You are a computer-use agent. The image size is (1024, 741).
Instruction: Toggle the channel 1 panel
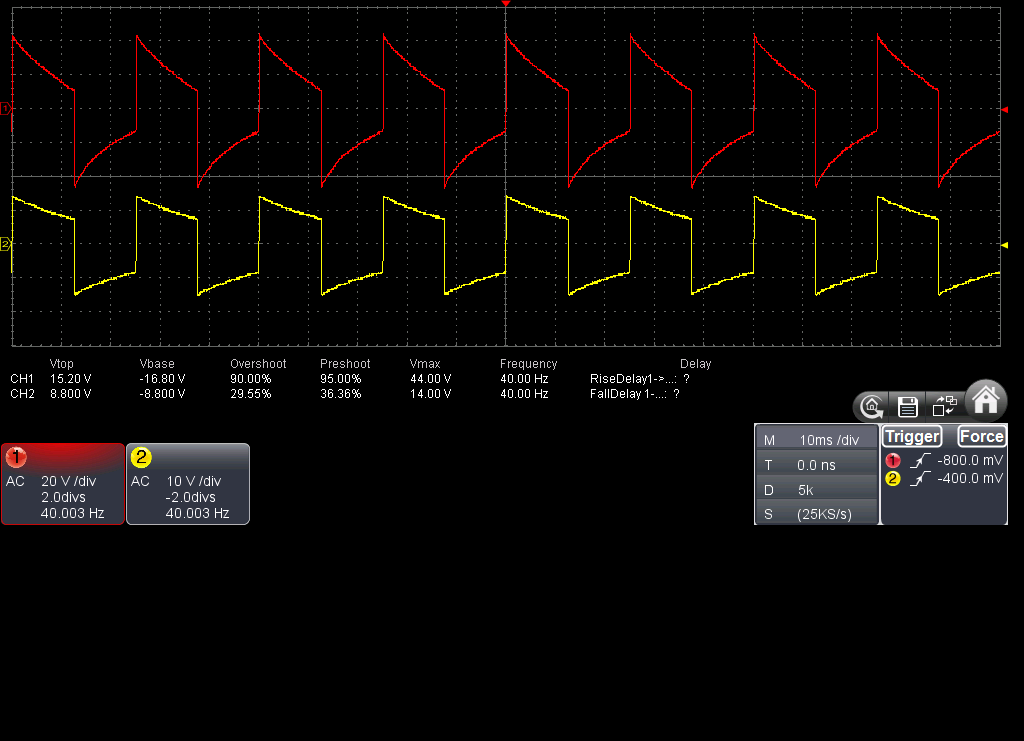tap(63, 484)
